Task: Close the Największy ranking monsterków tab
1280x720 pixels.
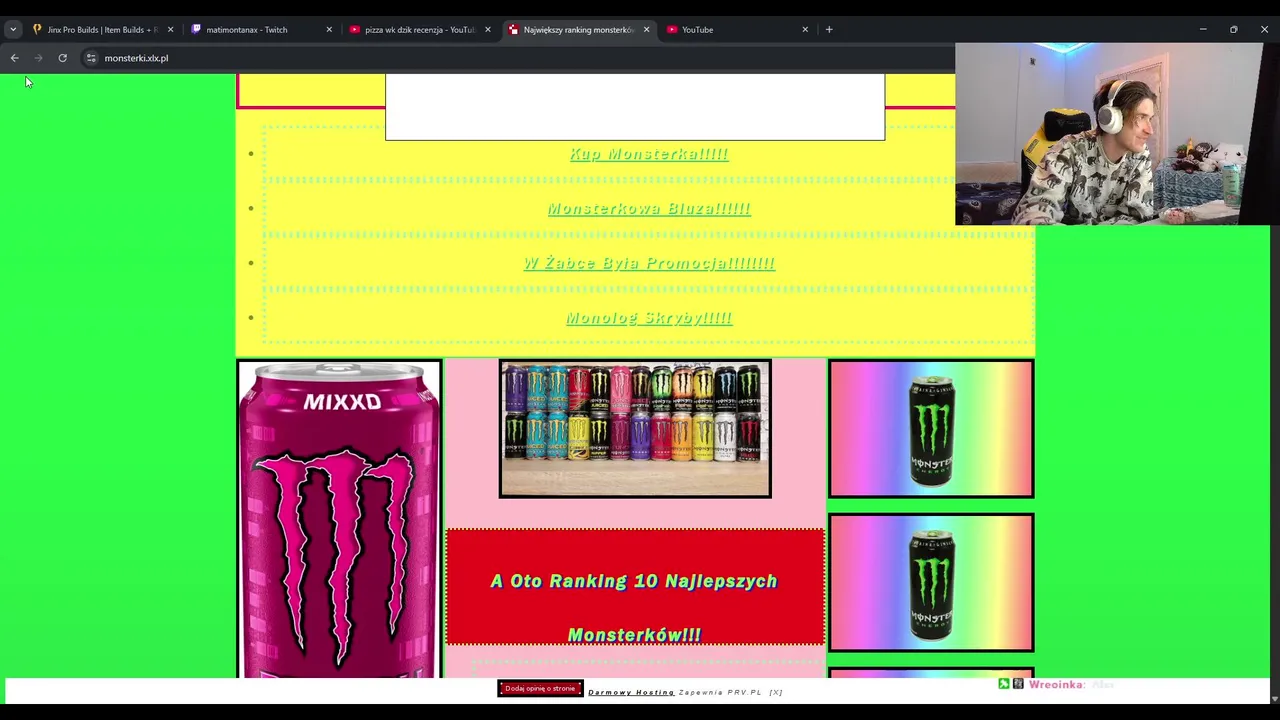Action: tap(646, 30)
